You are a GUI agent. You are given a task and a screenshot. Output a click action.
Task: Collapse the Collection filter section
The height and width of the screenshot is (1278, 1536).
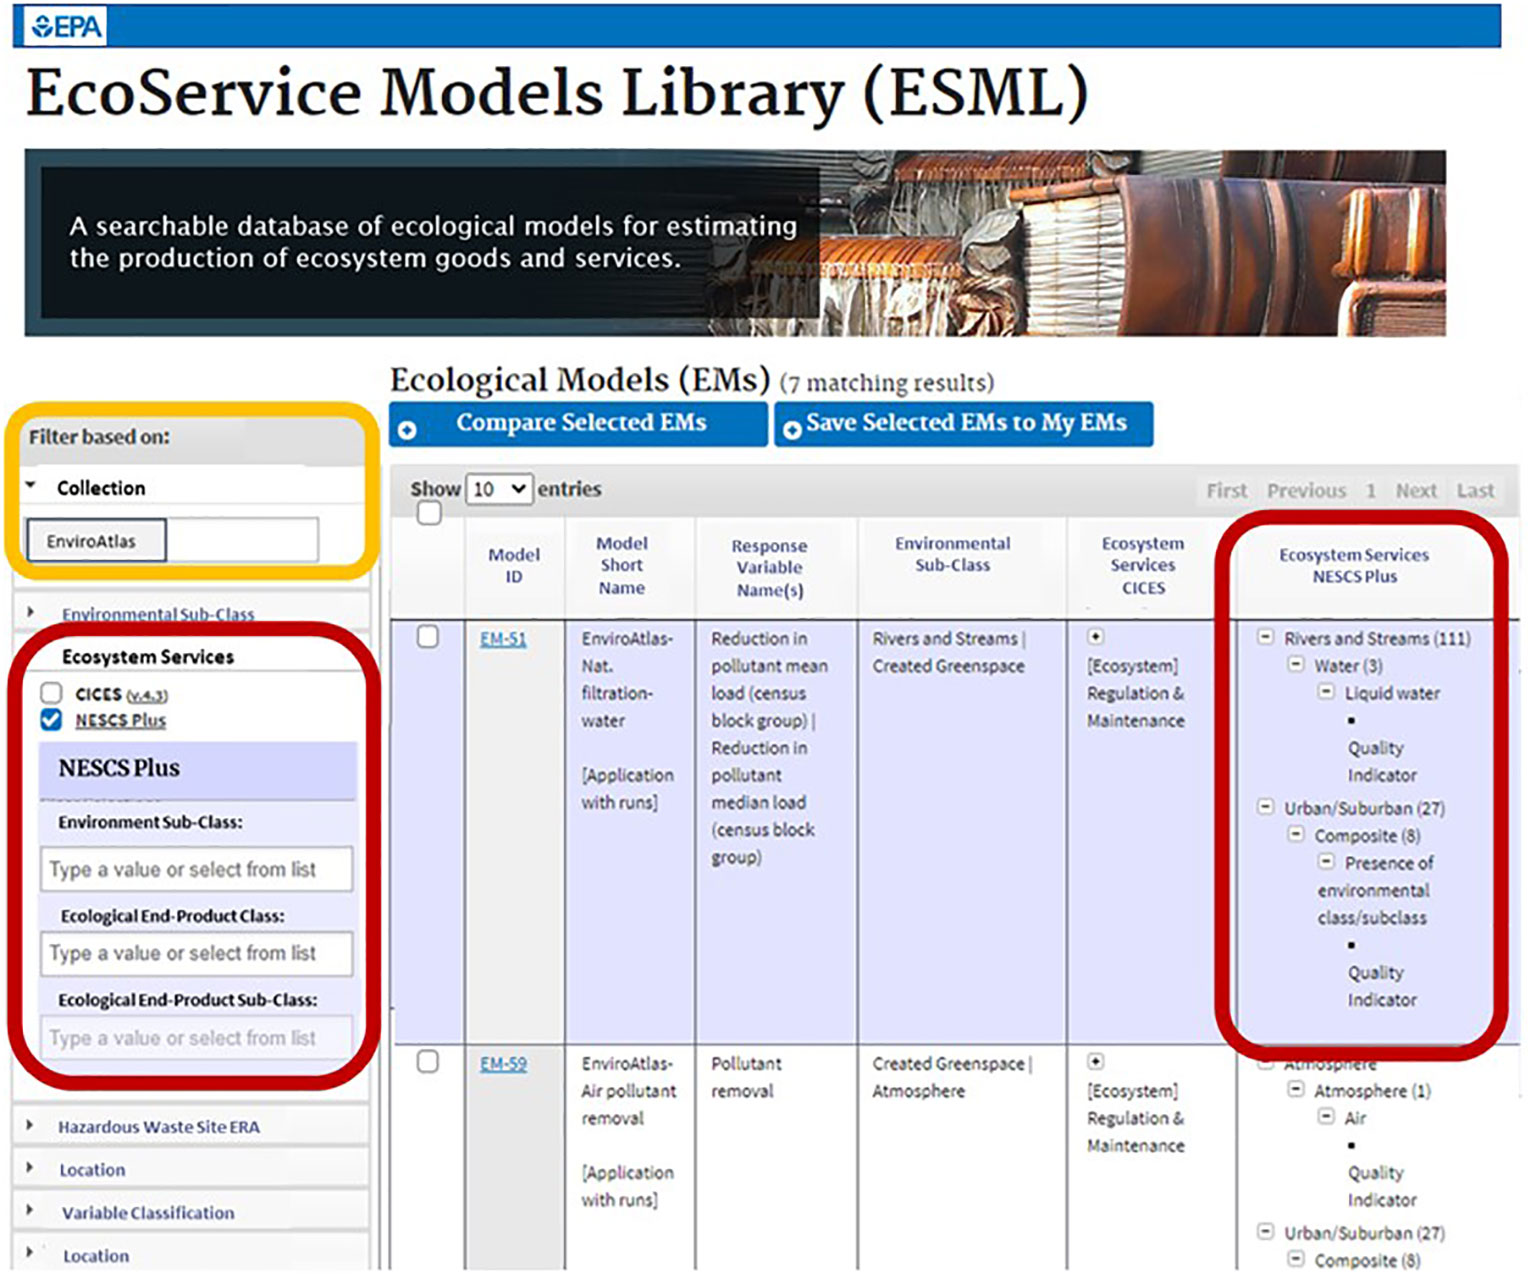(31, 485)
